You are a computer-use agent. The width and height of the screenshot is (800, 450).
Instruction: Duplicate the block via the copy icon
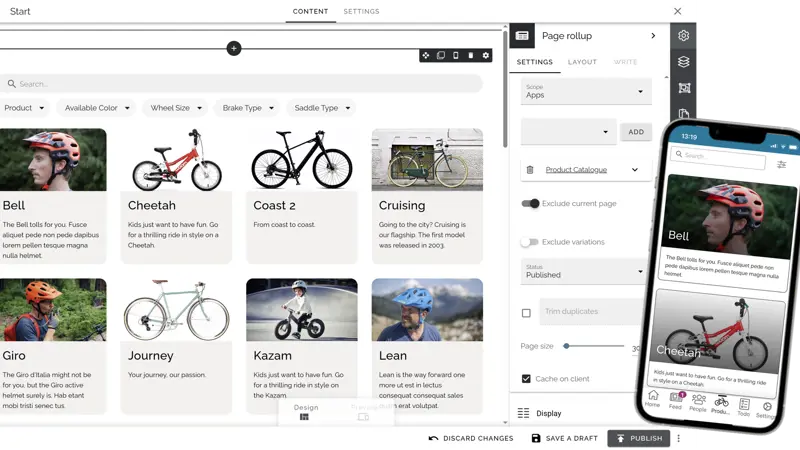[441, 55]
